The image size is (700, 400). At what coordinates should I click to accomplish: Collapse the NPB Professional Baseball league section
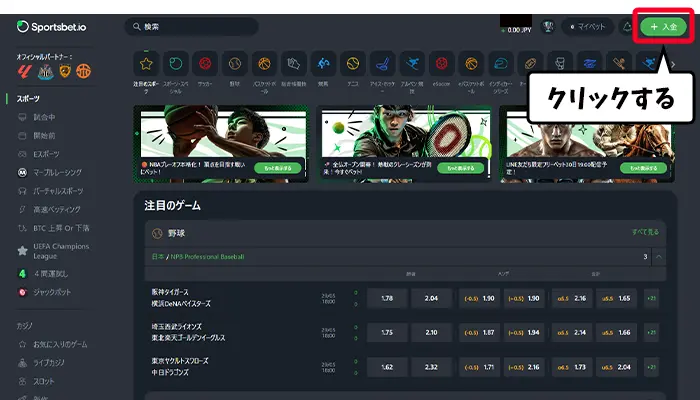(658, 257)
